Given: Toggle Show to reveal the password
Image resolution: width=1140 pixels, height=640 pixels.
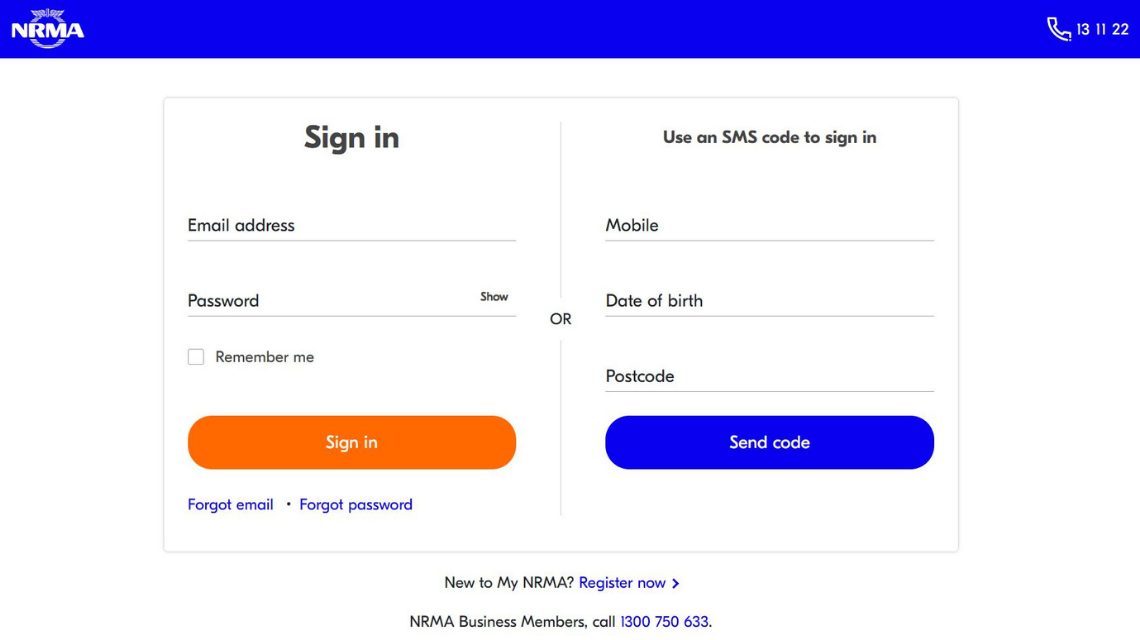Looking at the screenshot, I should [494, 297].
